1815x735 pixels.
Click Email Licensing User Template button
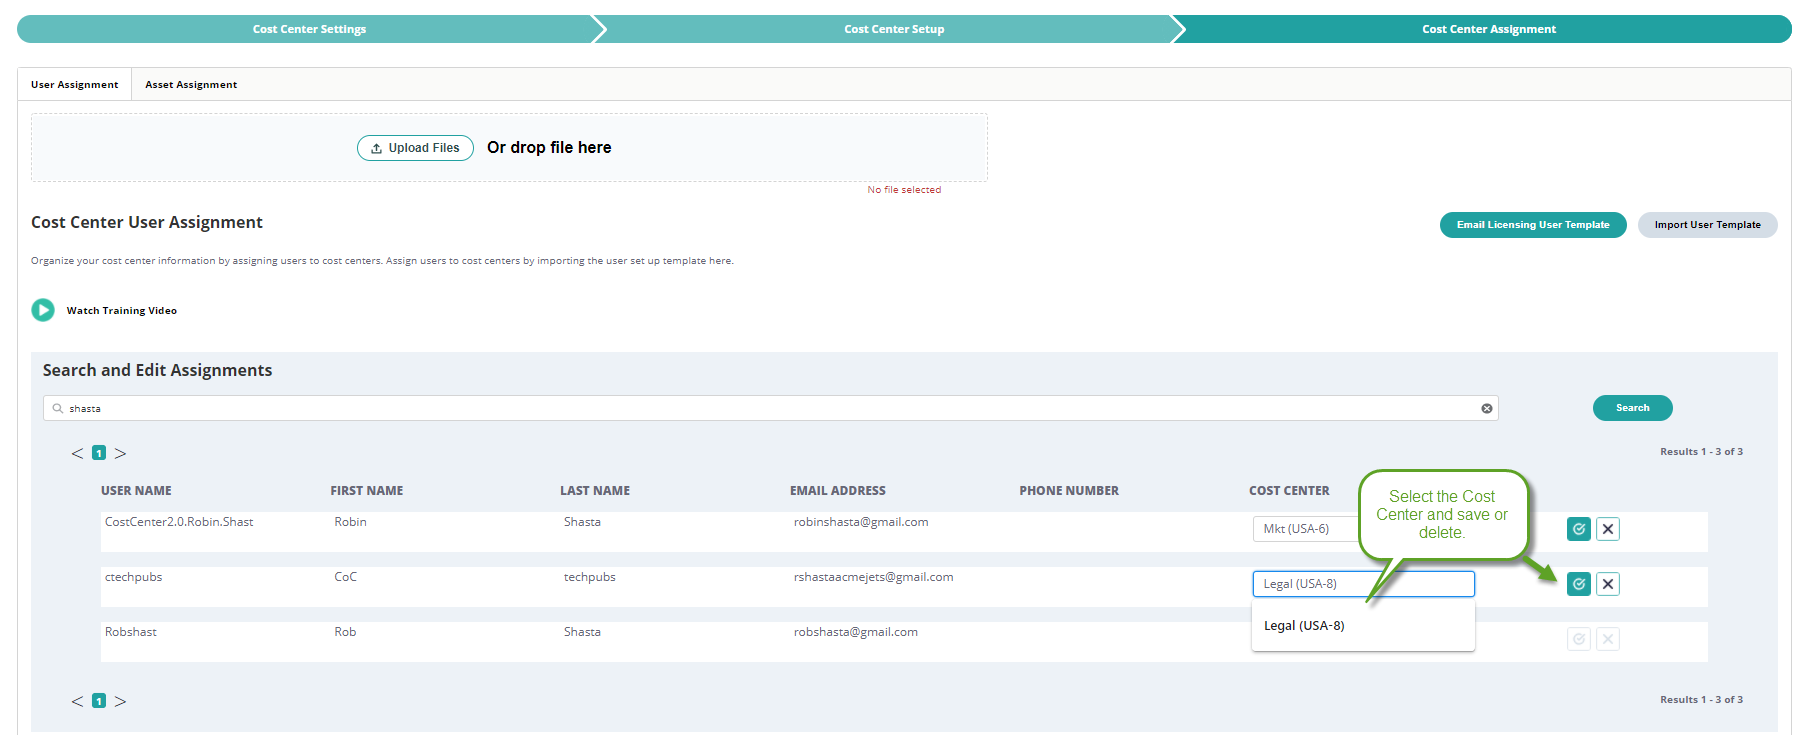pos(1533,225)
